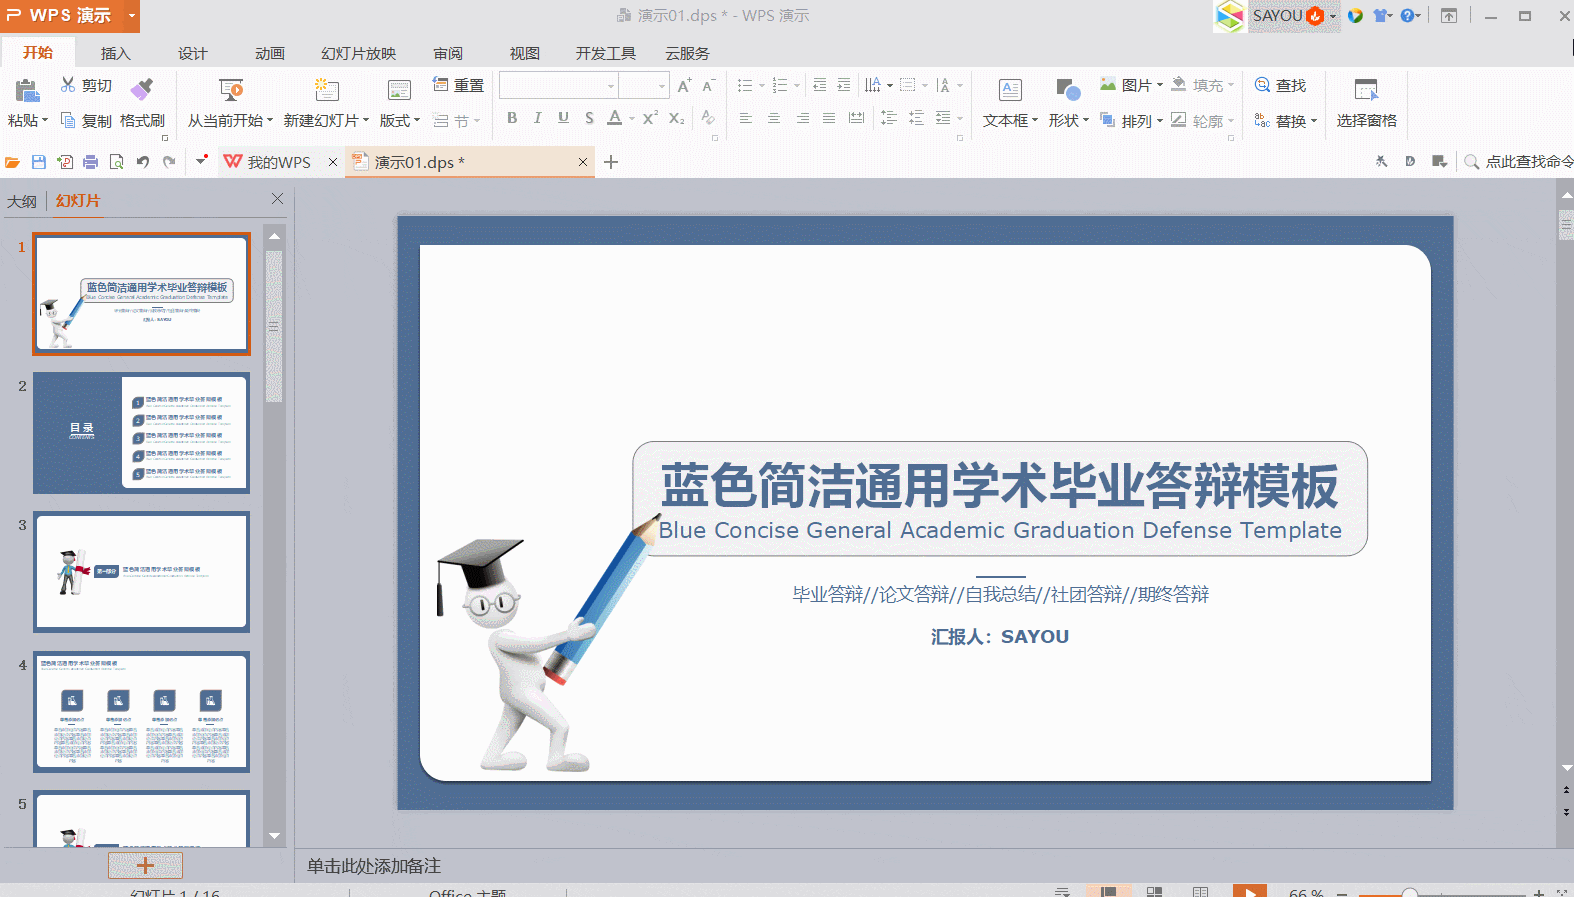Open the Animation (动画) ribbon tab

(270, 53)
